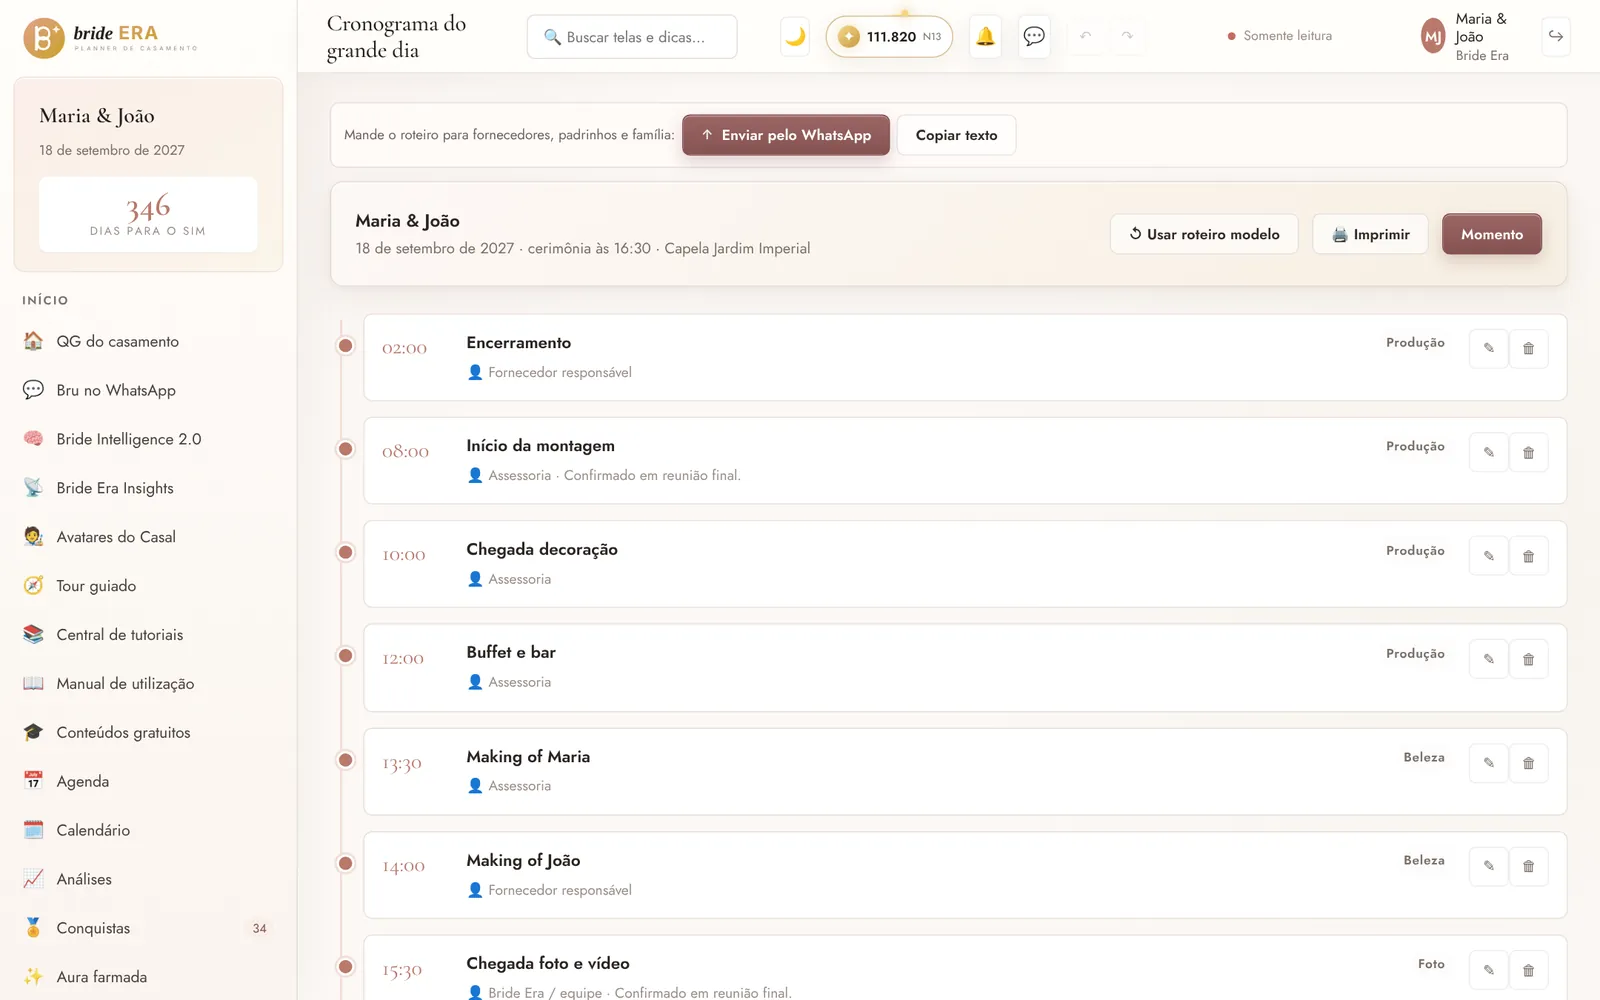
Task: Click the undo arrow icon
Action: point(1086,36)
